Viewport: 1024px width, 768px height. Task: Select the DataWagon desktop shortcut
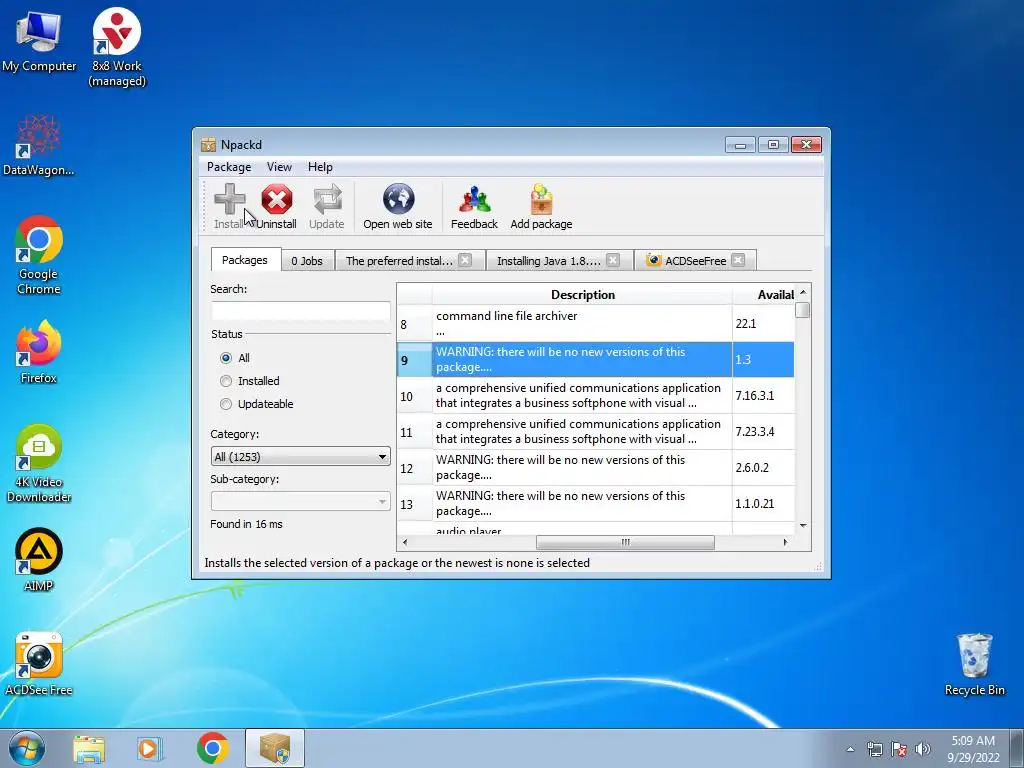(39, 145)
